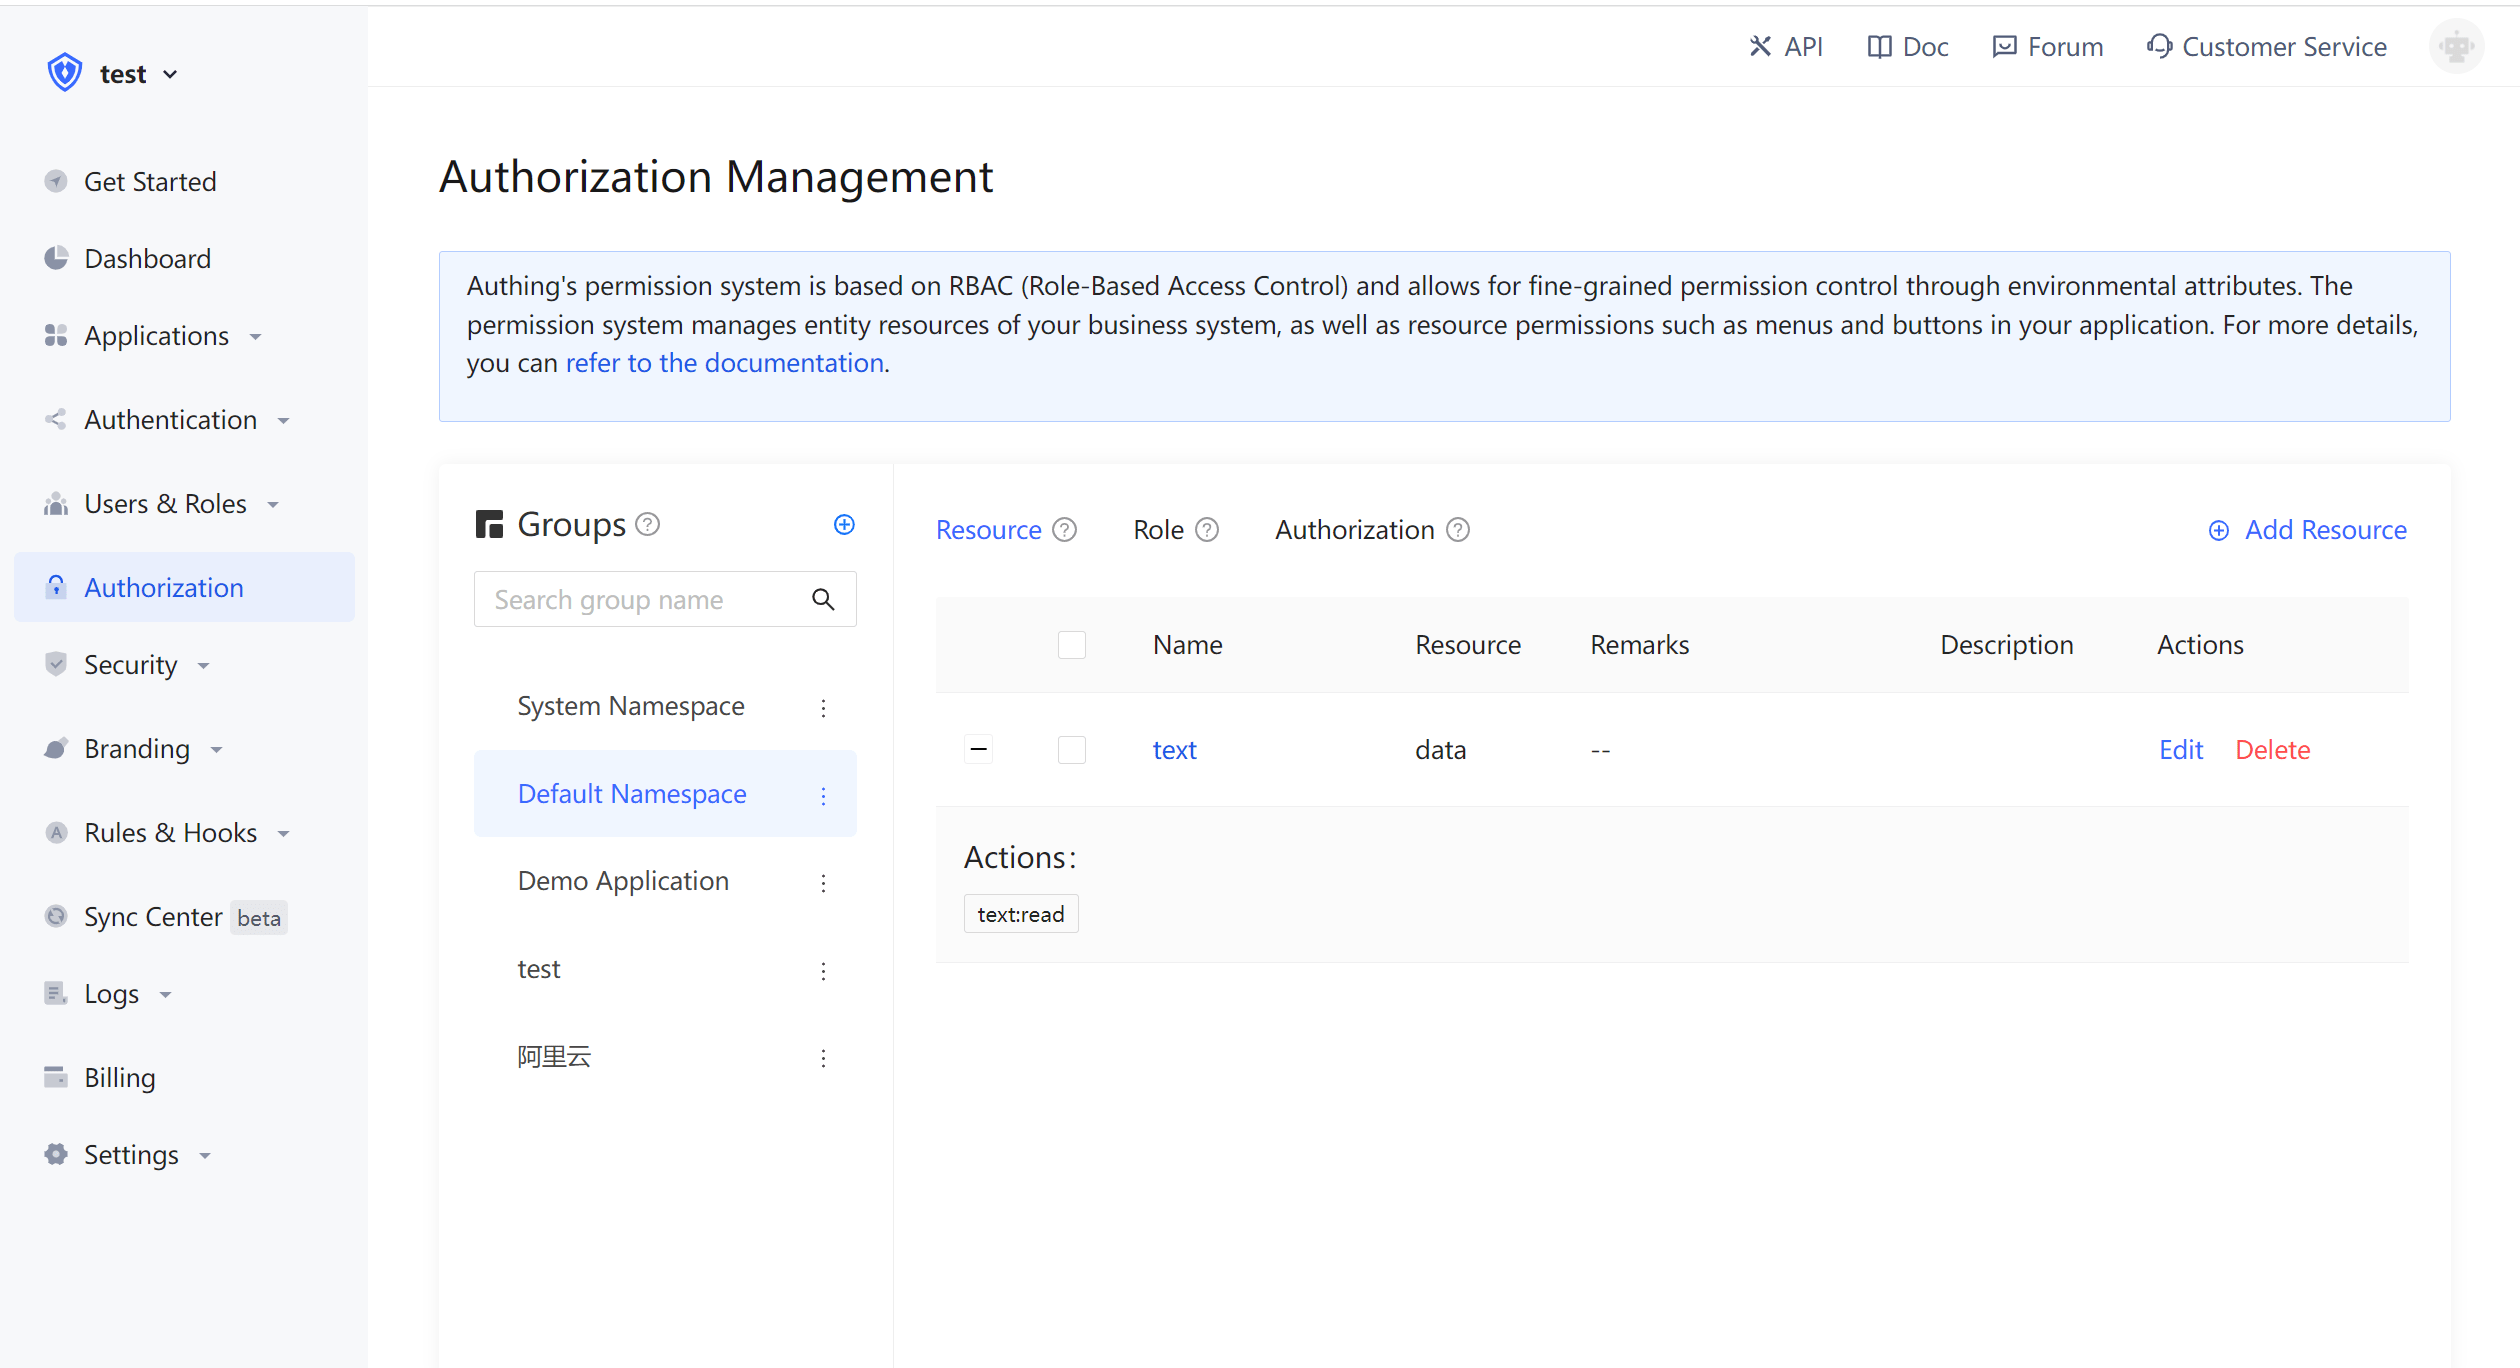This screenshot has height=1368, width=2520.
Task: Click the add group plus icon
Action: click(x=845, y=523)
